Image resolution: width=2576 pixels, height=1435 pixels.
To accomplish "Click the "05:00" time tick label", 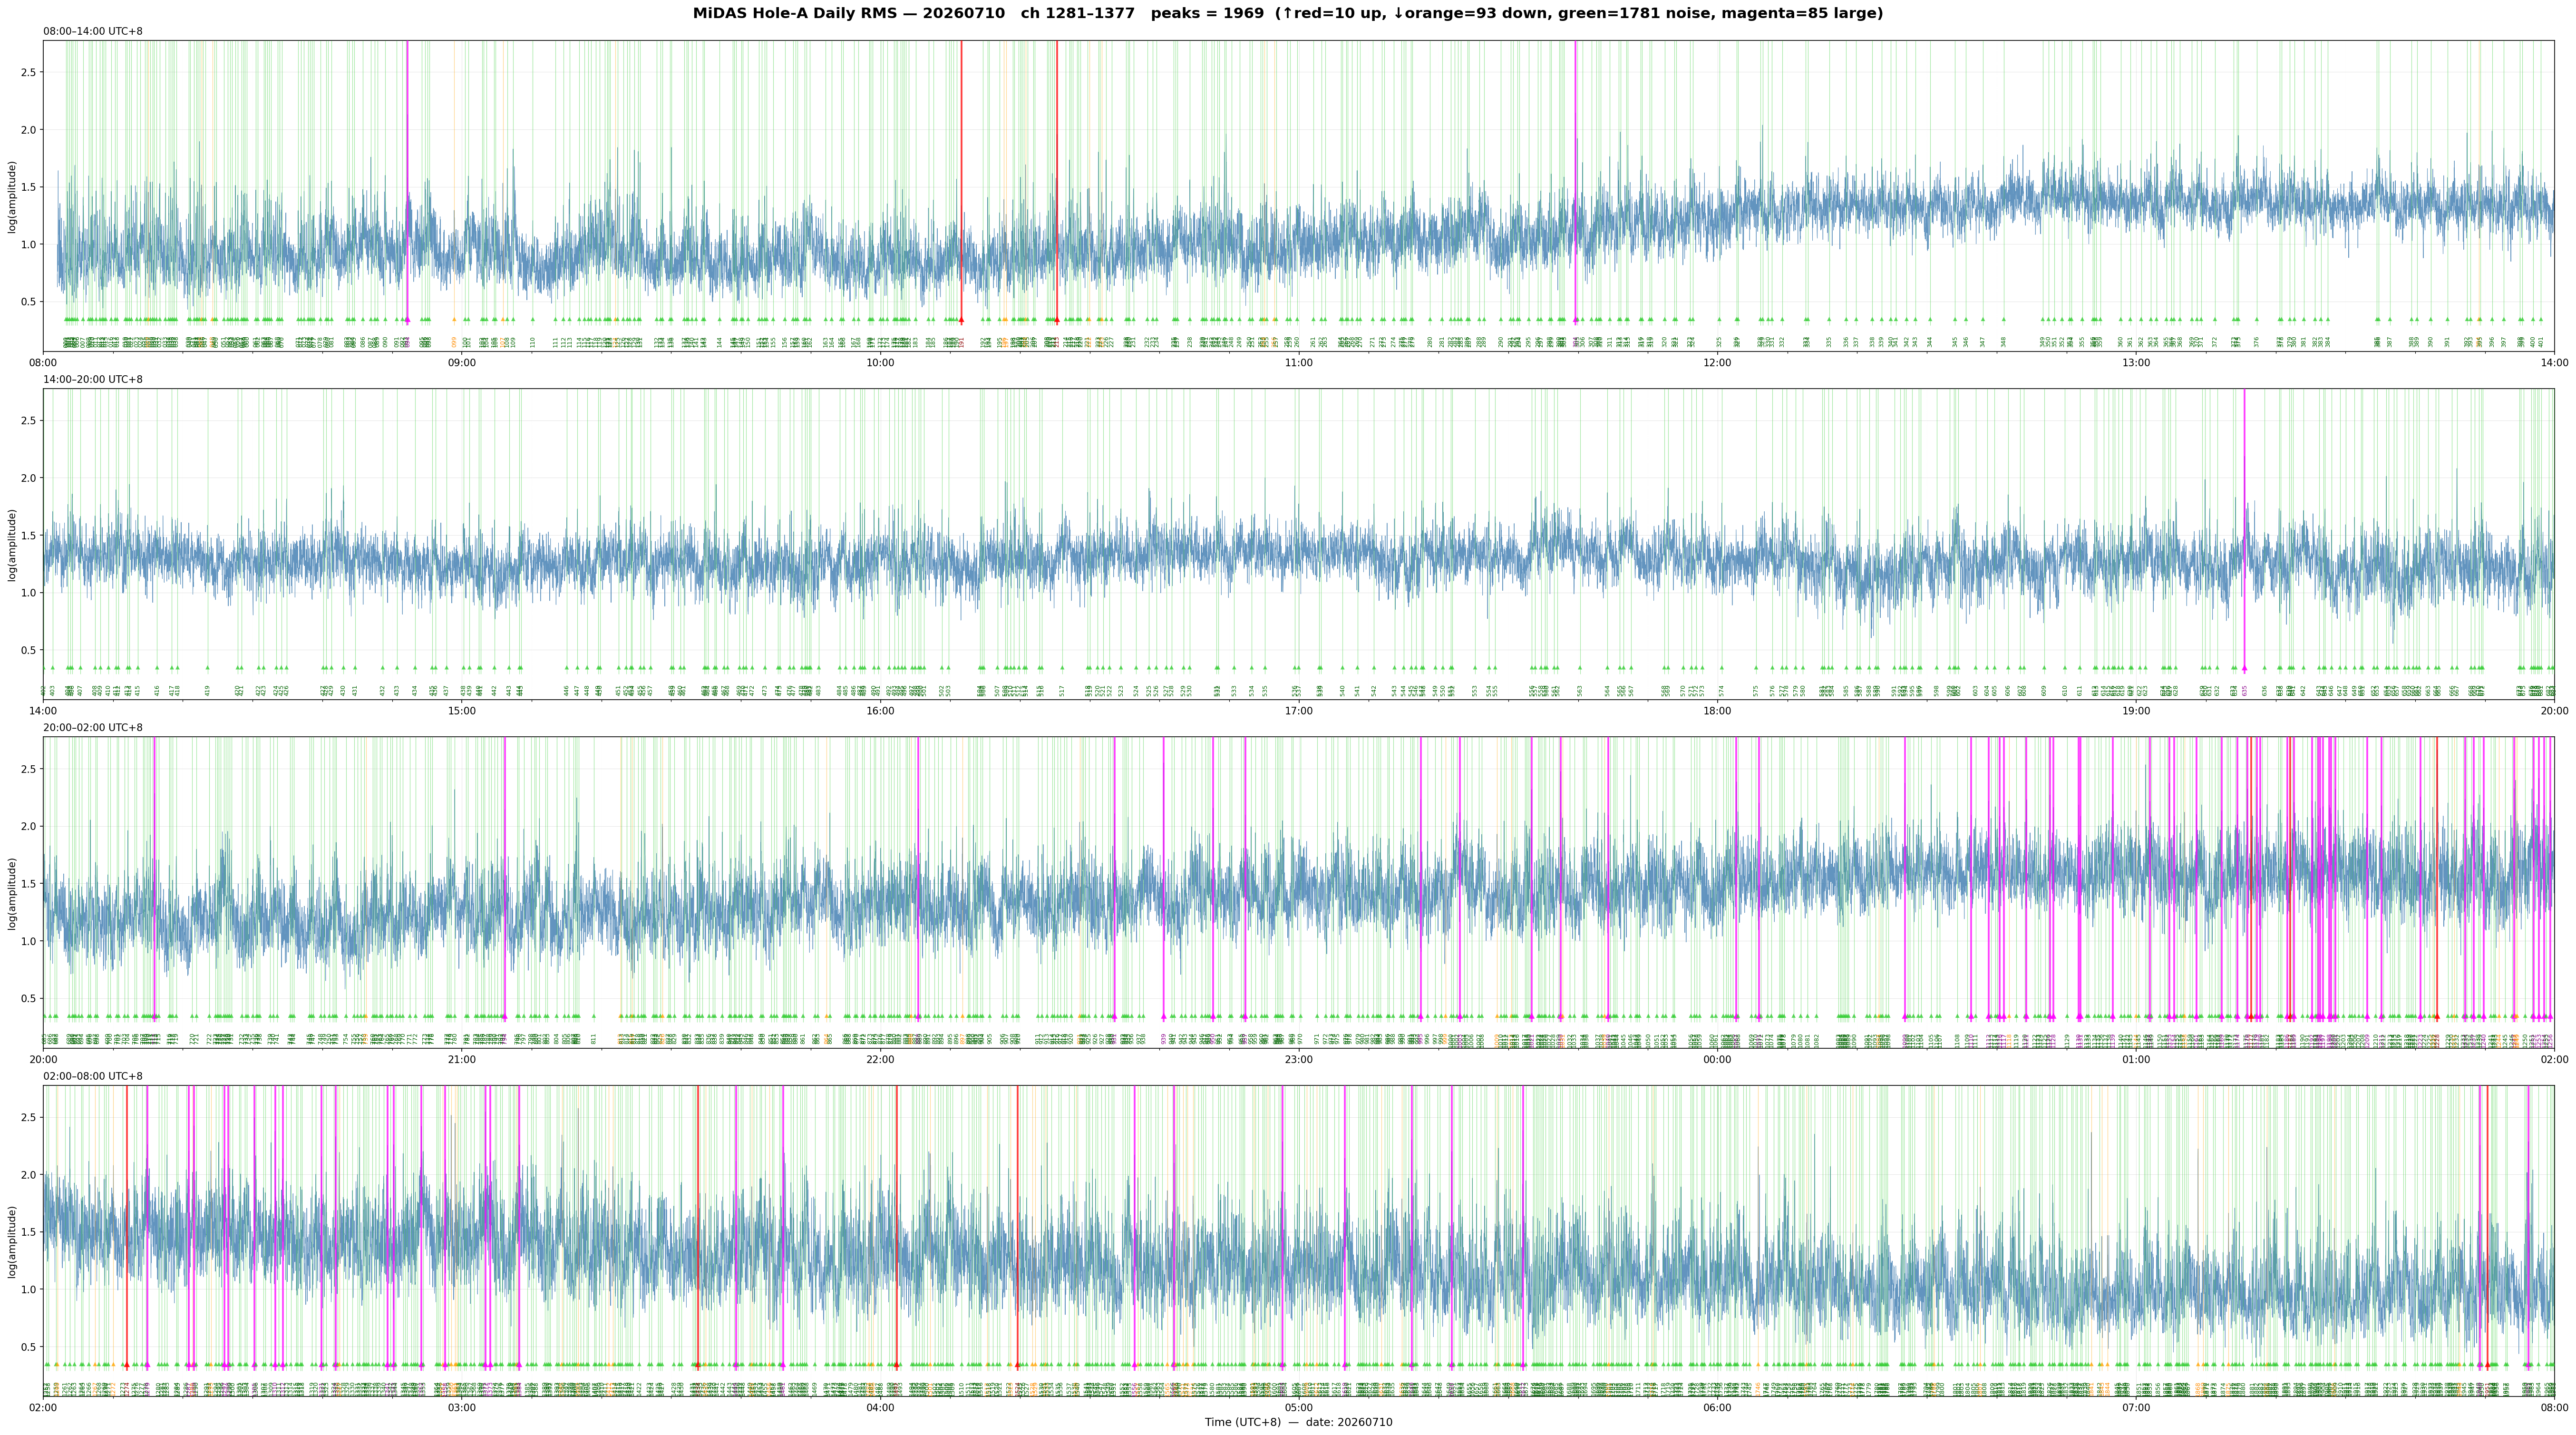I will [1299, 1407].
